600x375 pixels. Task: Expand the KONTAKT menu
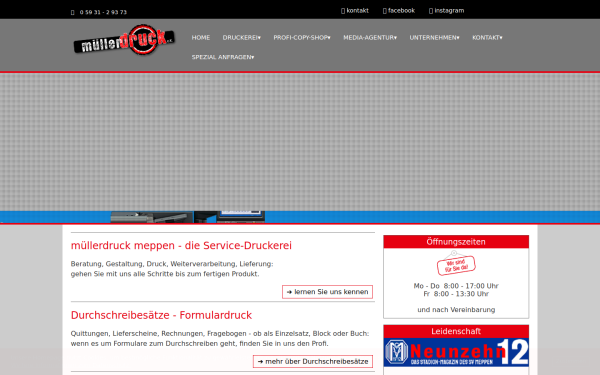[487, 38]
